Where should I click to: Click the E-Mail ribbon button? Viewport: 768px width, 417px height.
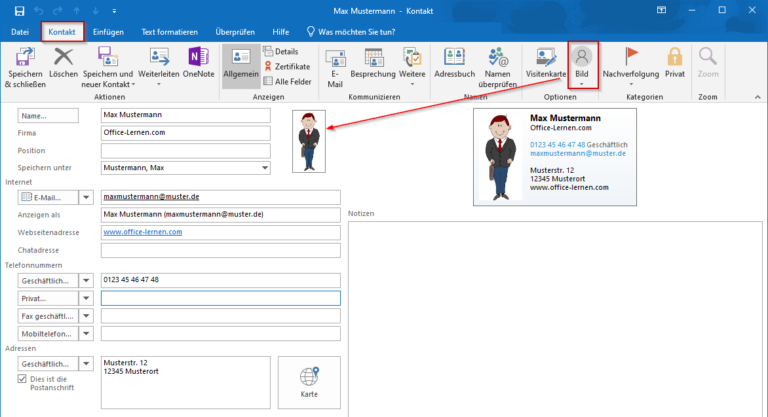pos(335,68)
